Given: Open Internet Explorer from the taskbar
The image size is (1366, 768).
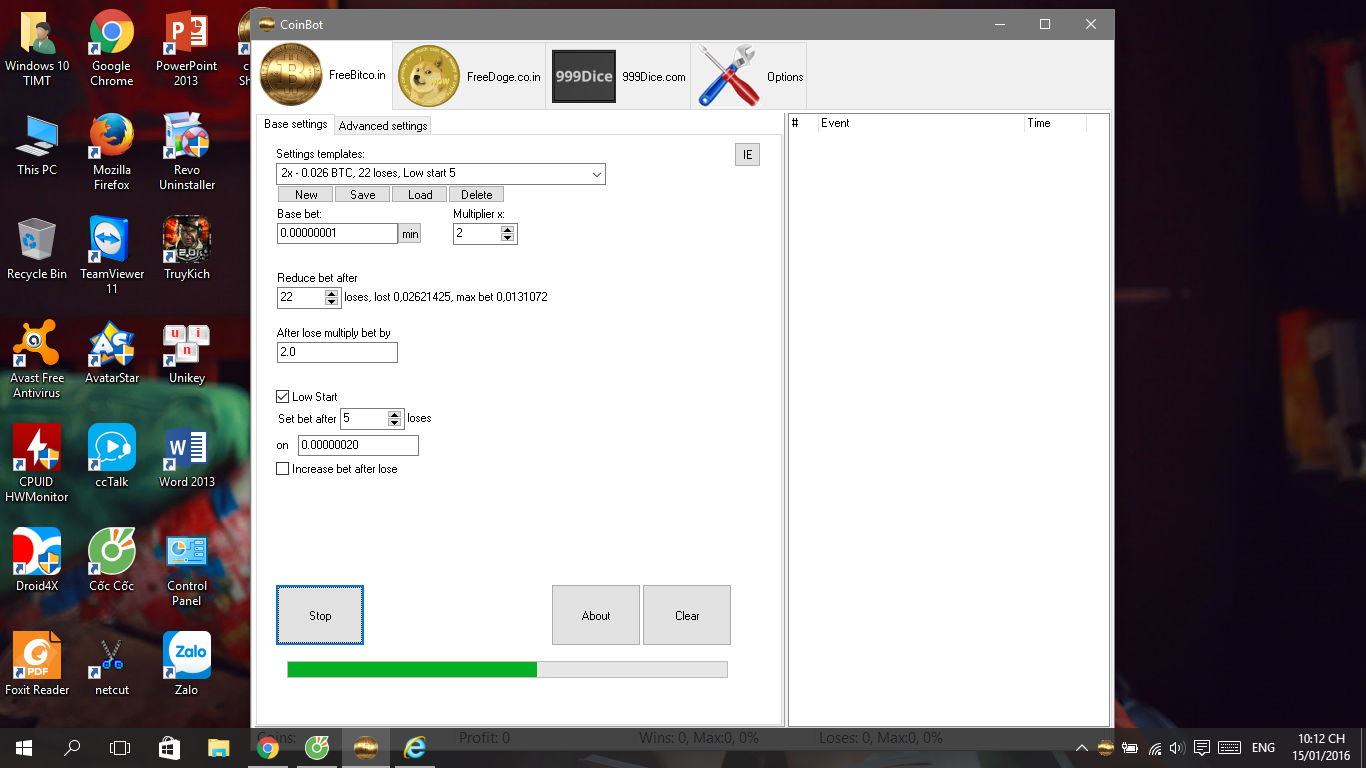Looking at the screenshot, I should 414,748.
